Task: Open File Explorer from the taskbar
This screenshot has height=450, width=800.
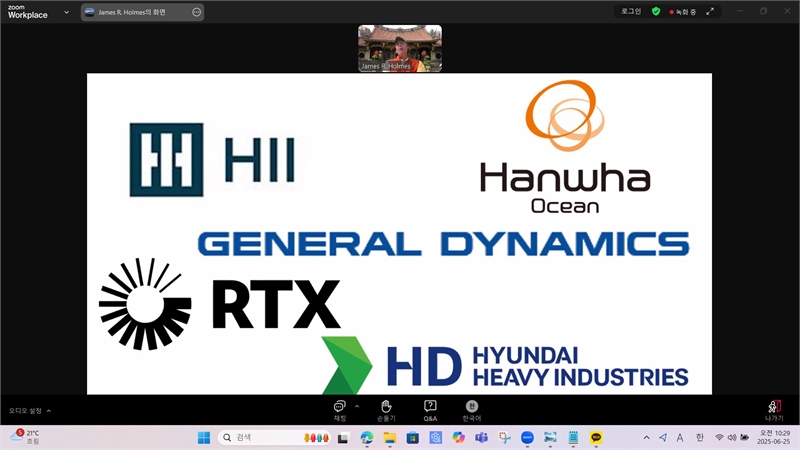Action: coord(390,438)
